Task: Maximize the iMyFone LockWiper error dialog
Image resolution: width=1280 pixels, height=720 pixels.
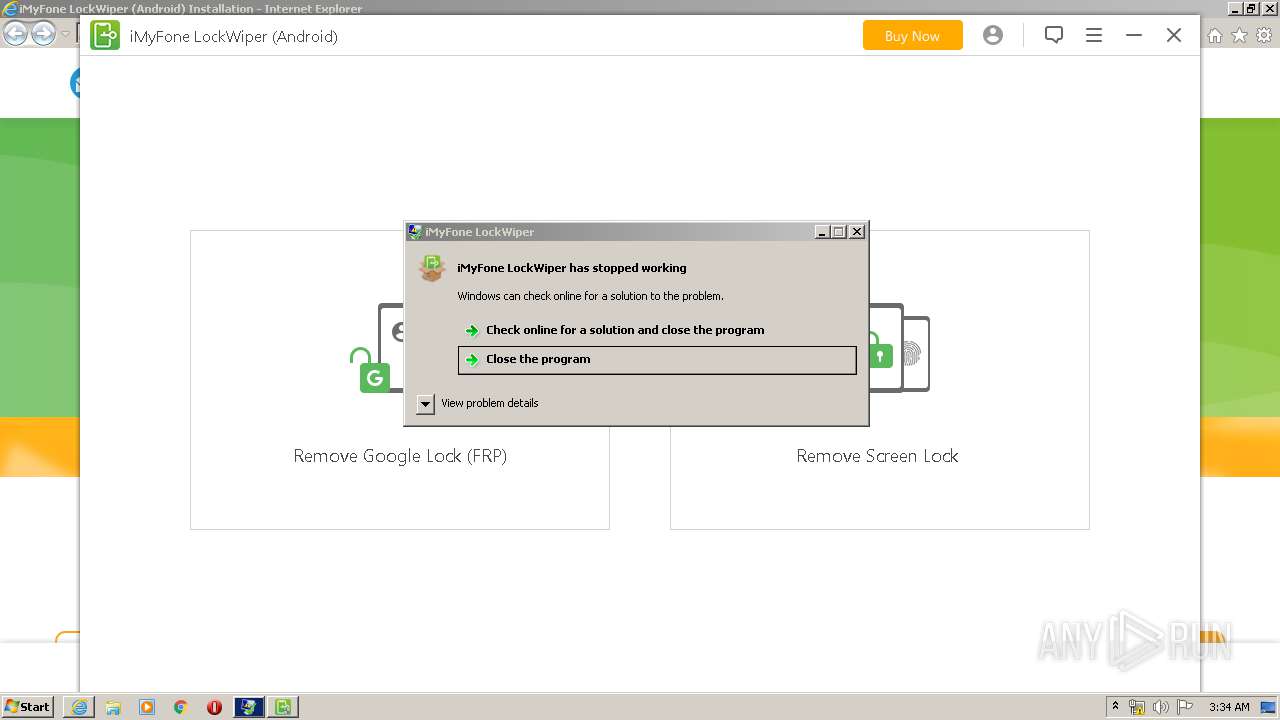Action: [839, 232]
